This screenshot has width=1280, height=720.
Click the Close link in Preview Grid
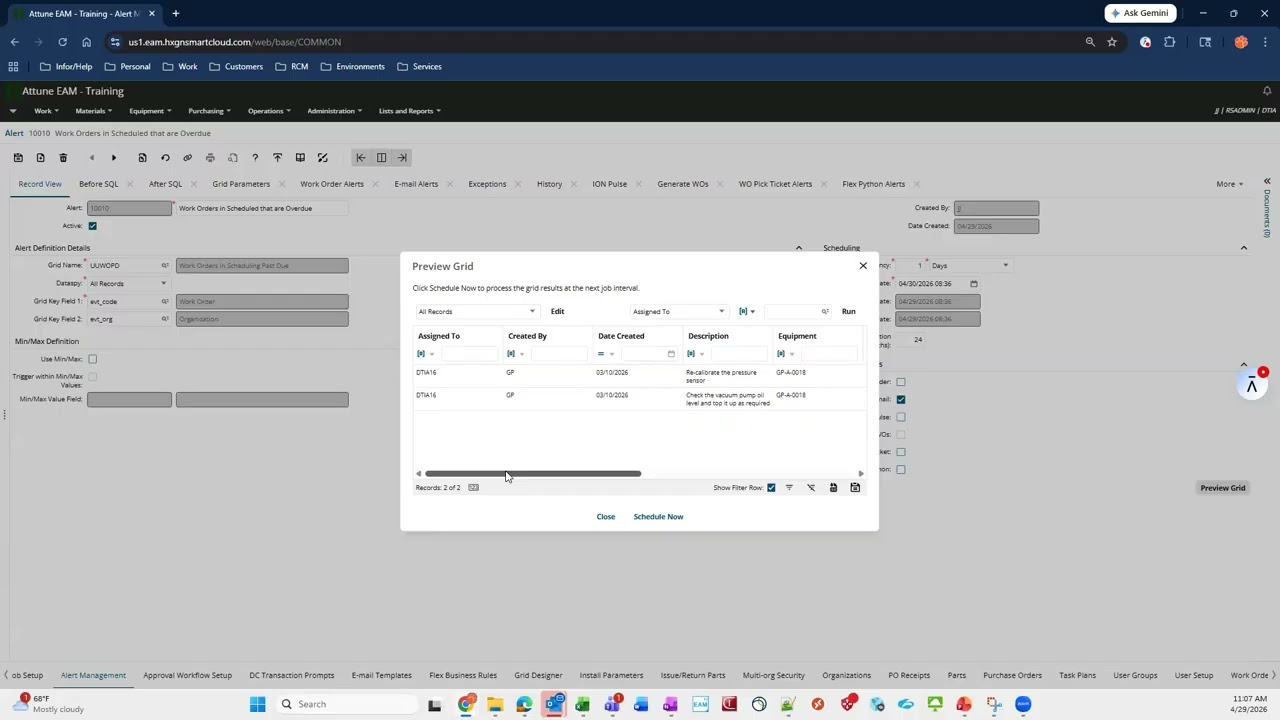(x=606, y=517)
